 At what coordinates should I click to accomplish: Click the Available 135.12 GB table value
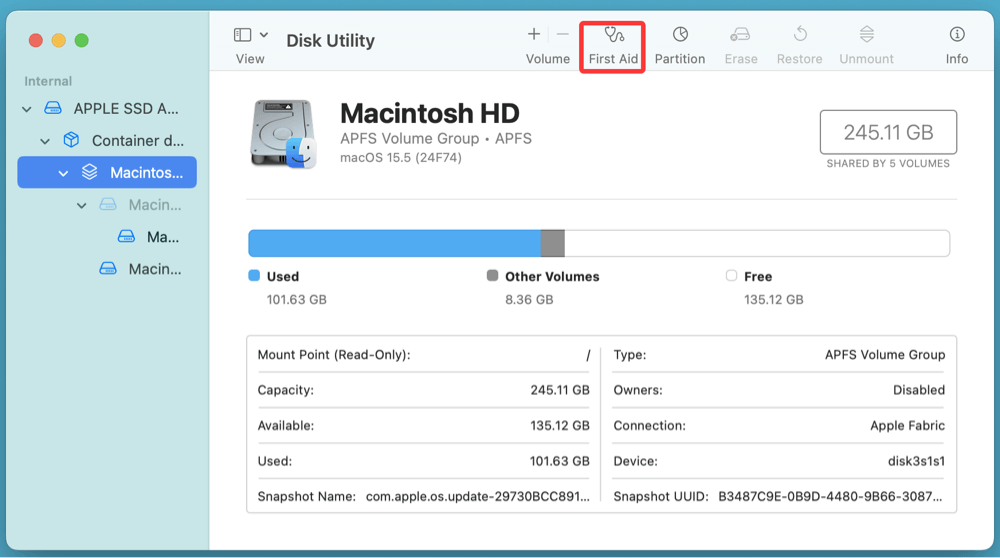[559, 426]
